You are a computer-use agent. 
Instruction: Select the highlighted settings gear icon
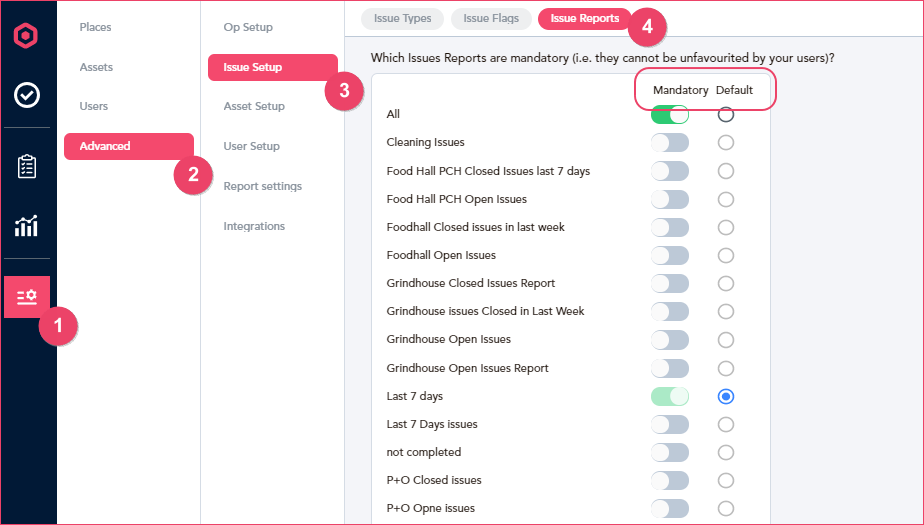tap(27, 297)
